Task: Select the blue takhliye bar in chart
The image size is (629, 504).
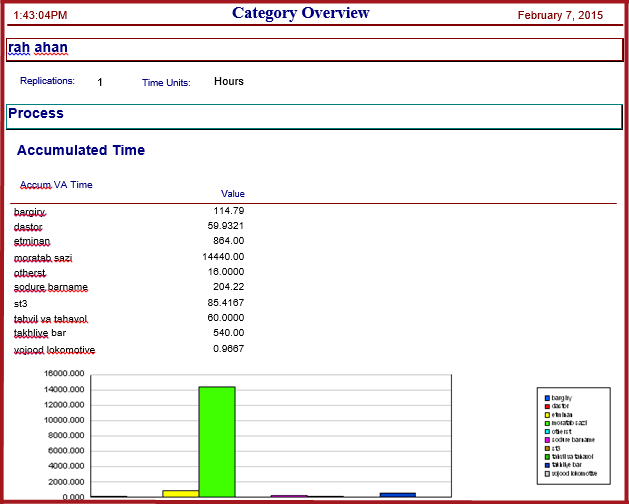Action: coord(398,495)
